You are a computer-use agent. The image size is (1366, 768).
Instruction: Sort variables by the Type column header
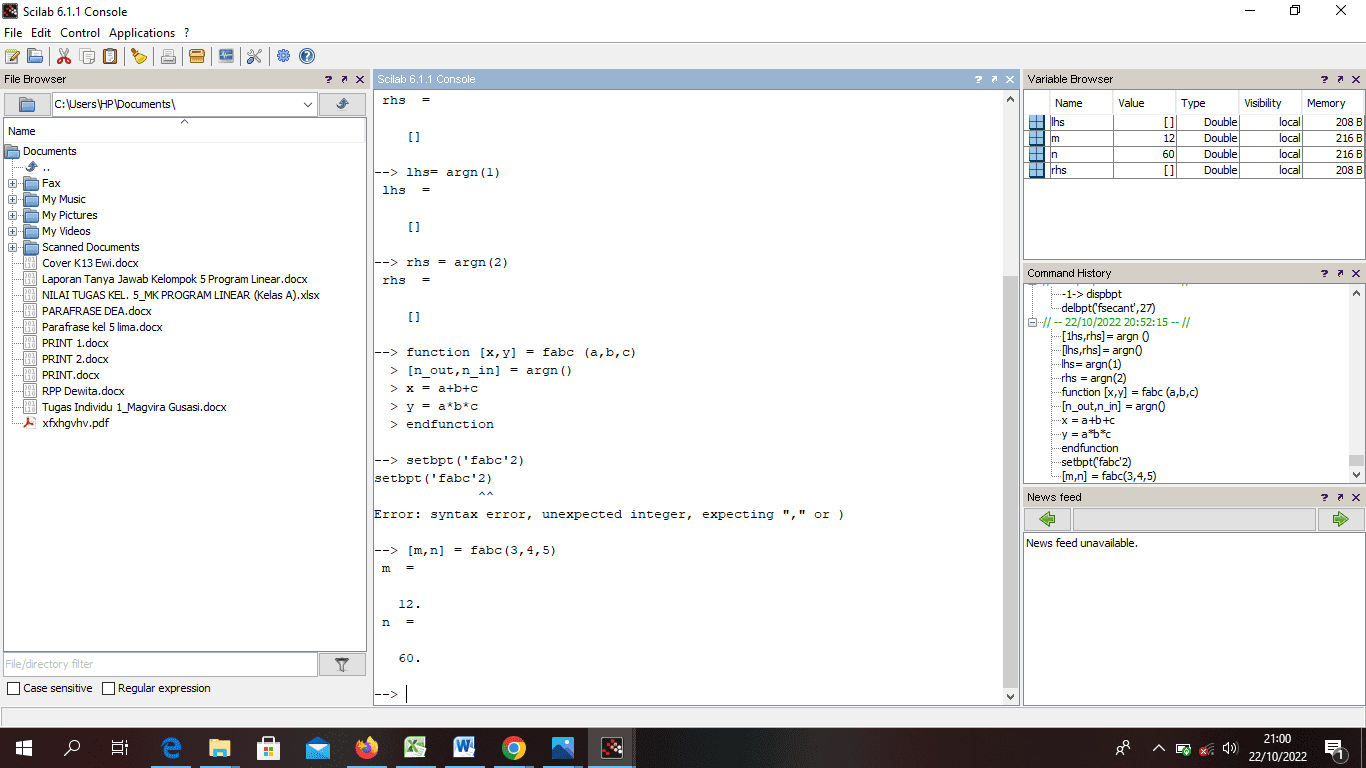[1207, 103]
